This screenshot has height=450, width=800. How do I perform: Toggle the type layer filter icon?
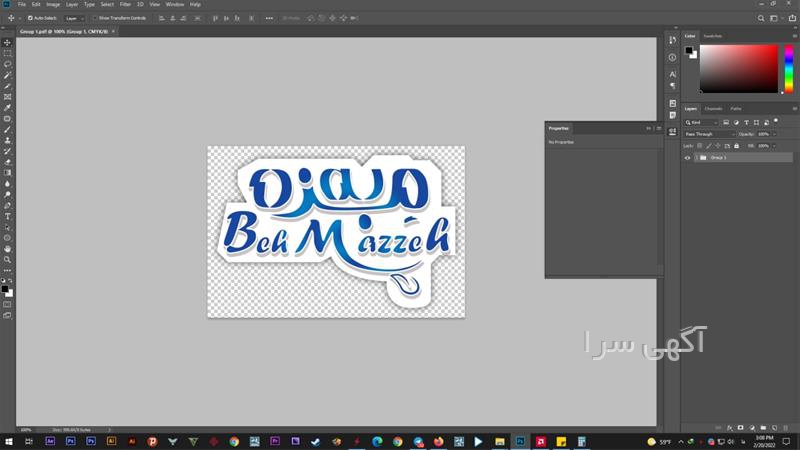coord(746,122)
